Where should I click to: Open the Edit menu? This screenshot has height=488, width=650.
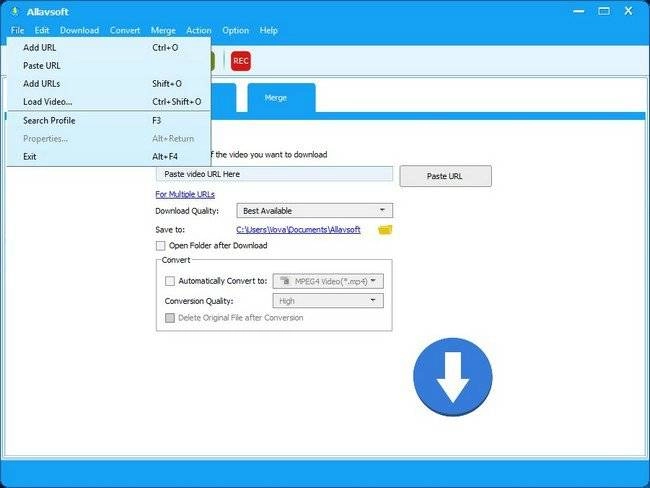pyautogui.click(x=42, y=30)
